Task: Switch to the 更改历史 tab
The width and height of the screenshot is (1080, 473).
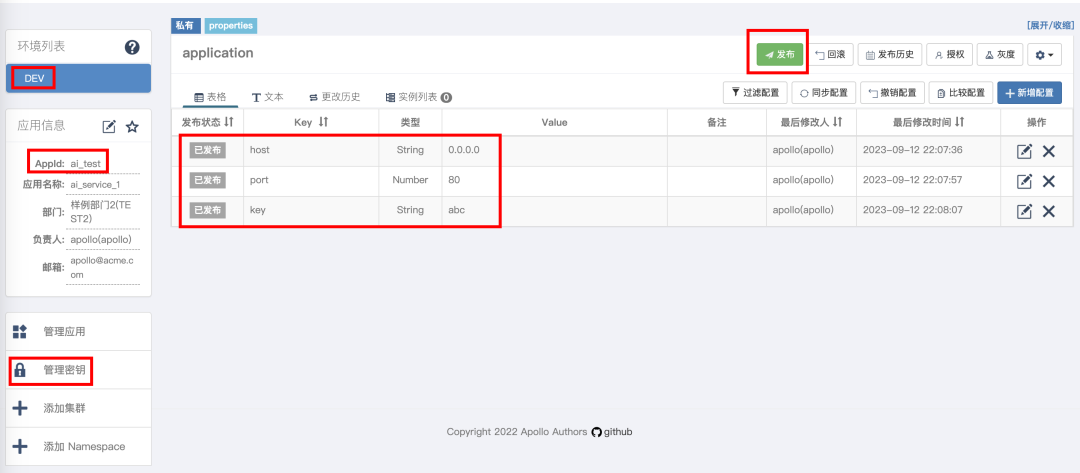Action: [334, 97]
